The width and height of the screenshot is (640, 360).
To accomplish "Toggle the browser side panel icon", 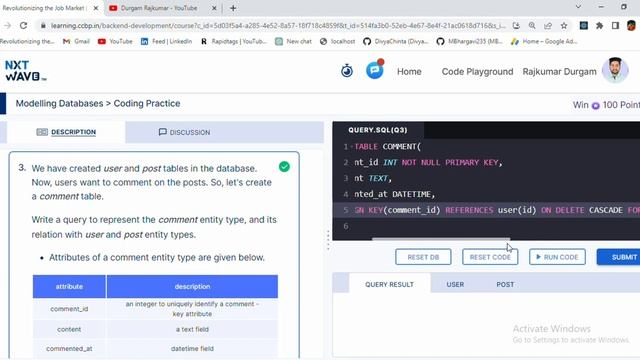I will [615, 25].
